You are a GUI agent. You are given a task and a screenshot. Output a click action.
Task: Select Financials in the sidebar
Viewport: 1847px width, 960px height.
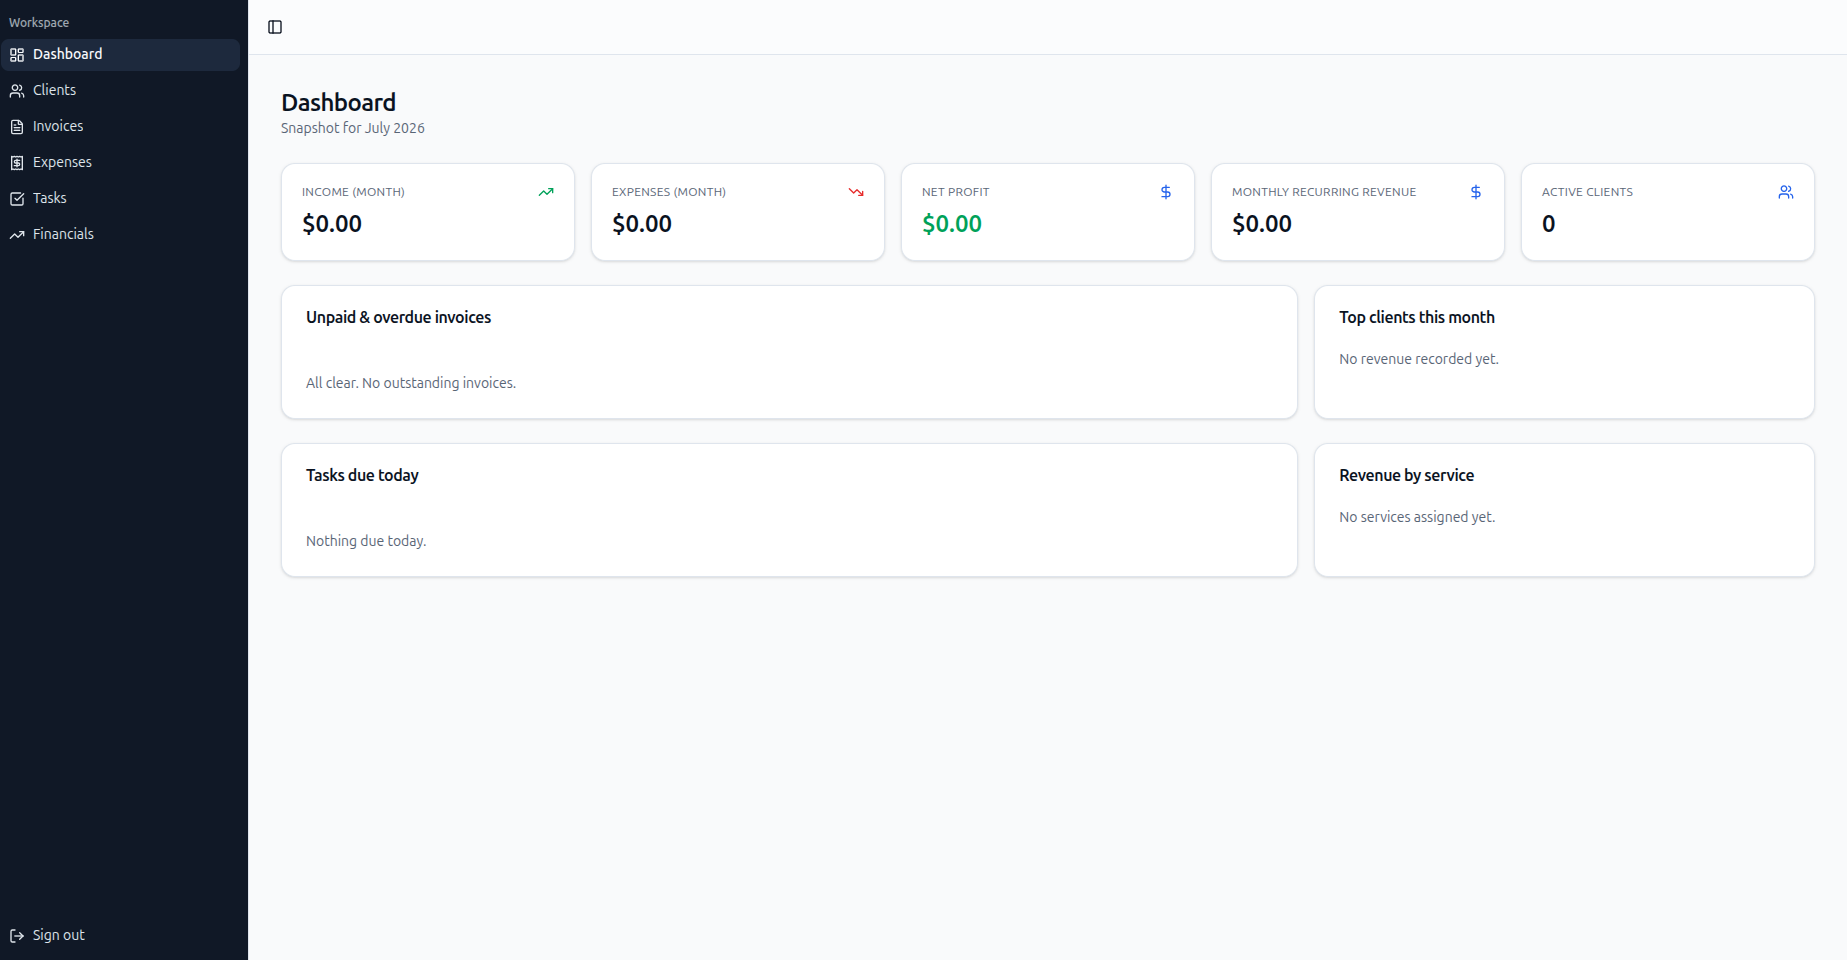[120, 235]
